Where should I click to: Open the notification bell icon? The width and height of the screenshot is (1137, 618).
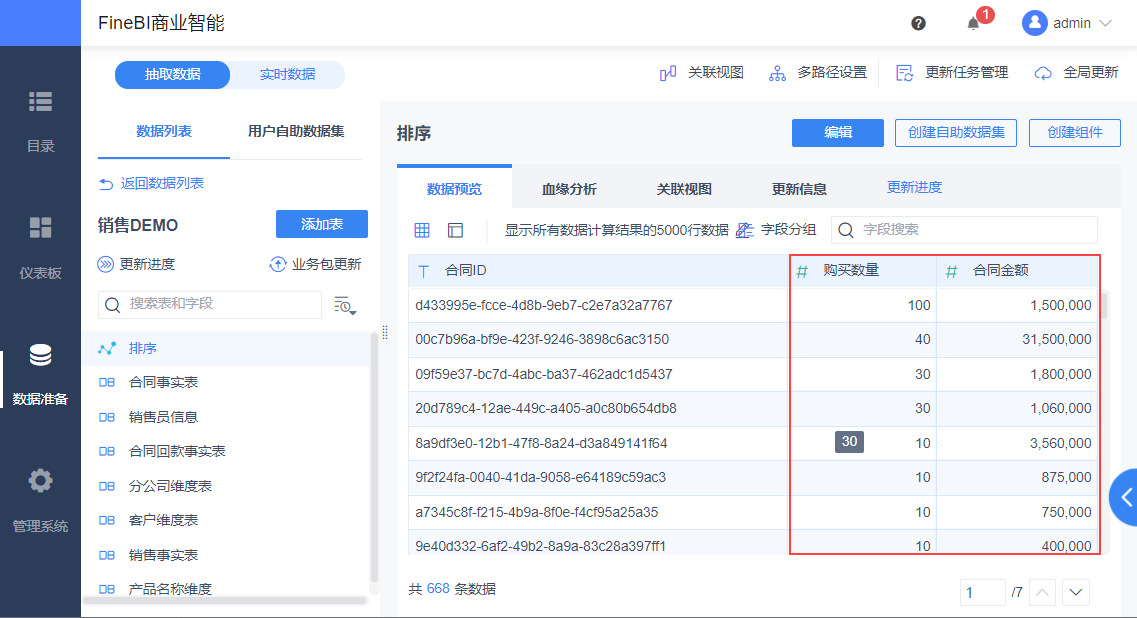click(x=973, y=23)
